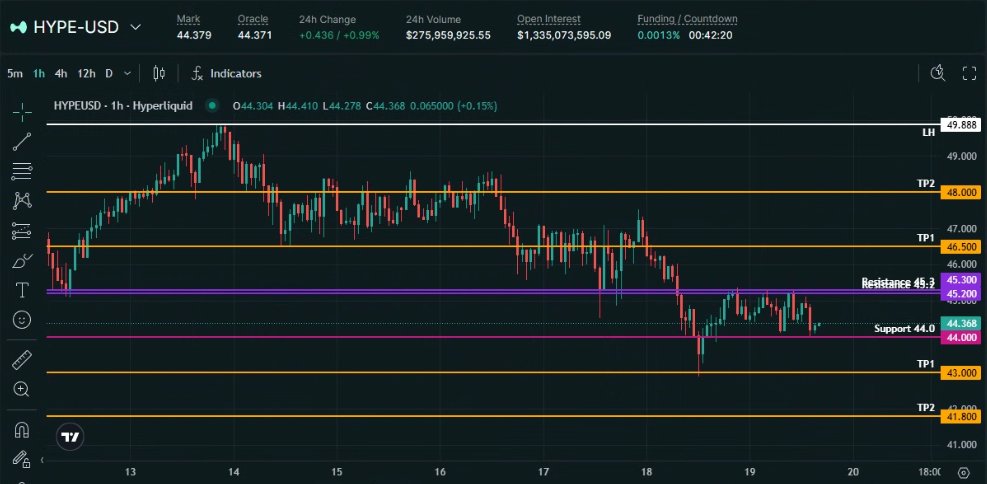987x484 pixels.
Task: Click the 45.300 purple price label
Action: [x=961, y=280]
